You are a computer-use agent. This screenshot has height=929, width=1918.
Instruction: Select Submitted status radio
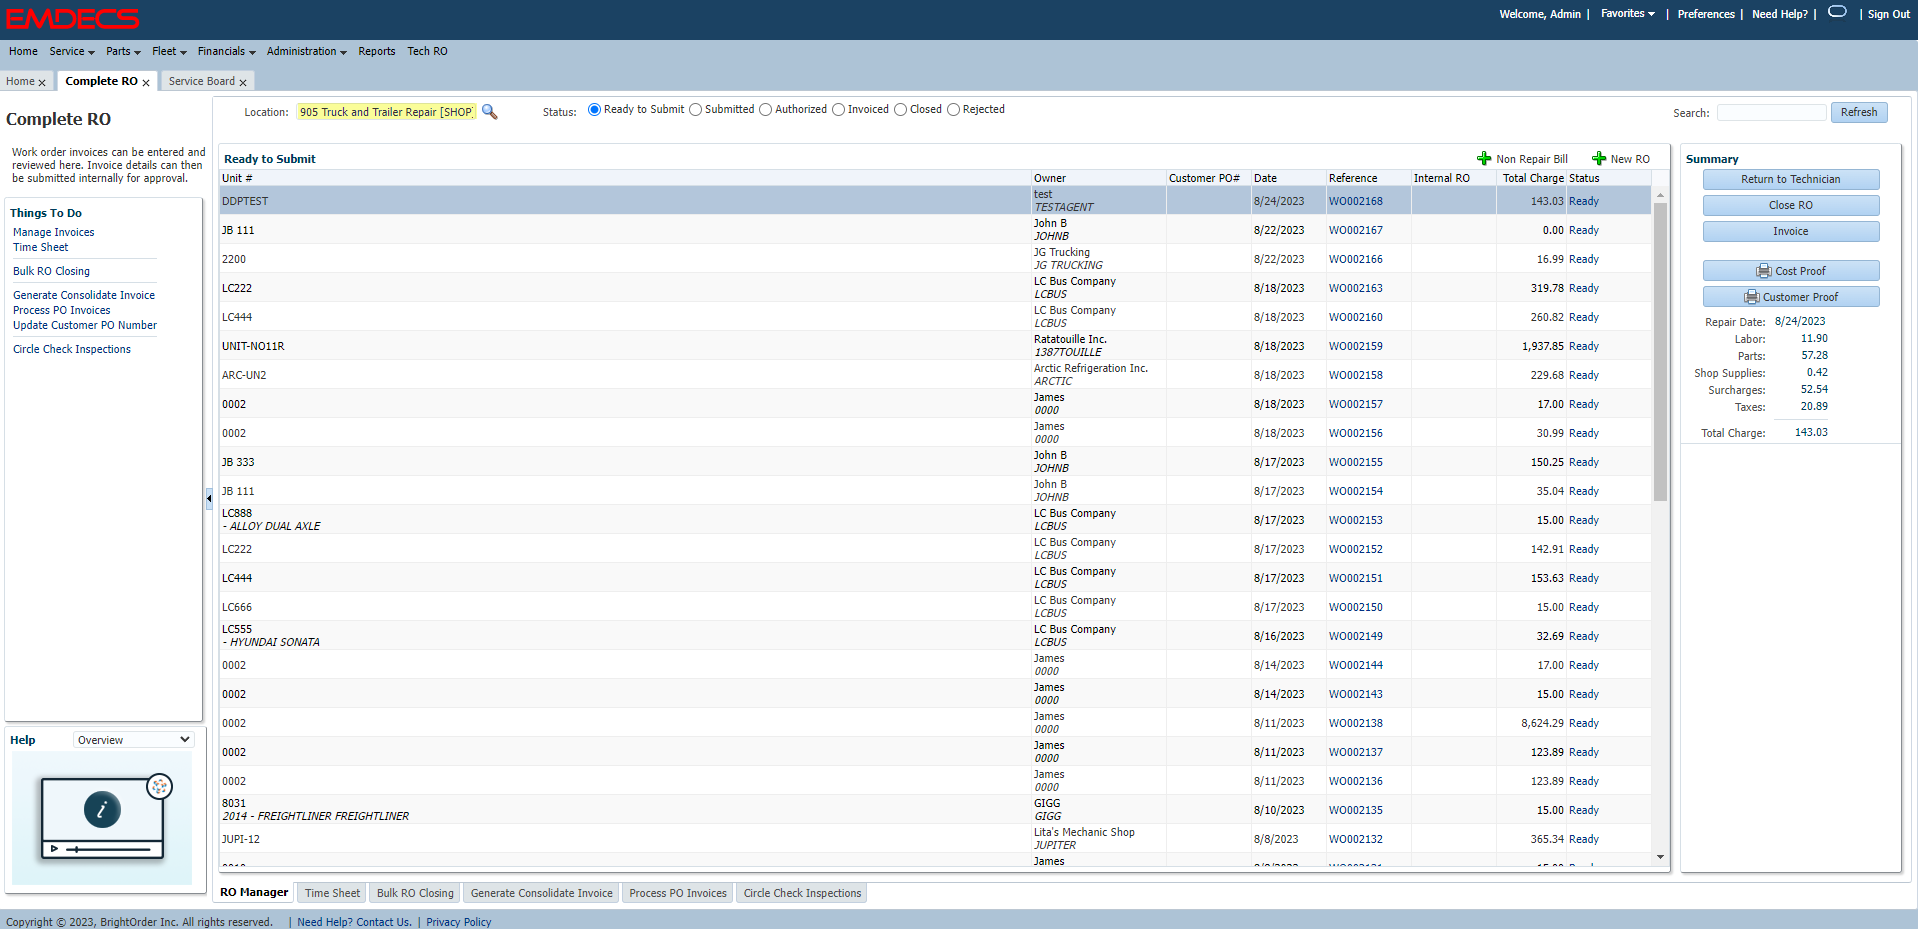click(696, 110)
